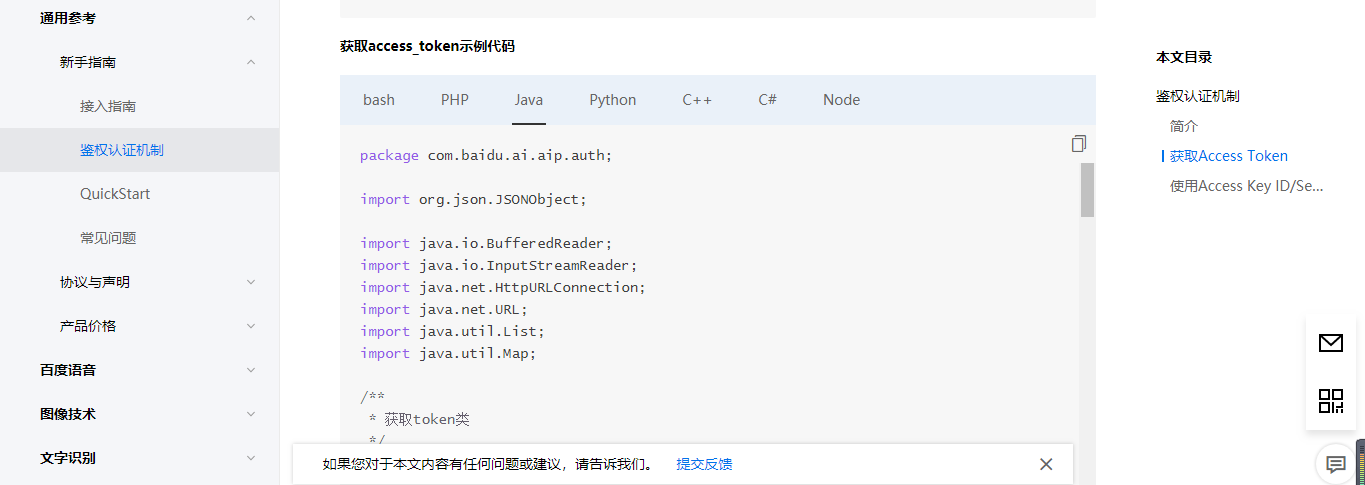This screenshot has width=1365, height=485.
Task: Expand the 产品价格 section chevron
Action: tap(251, 326)
